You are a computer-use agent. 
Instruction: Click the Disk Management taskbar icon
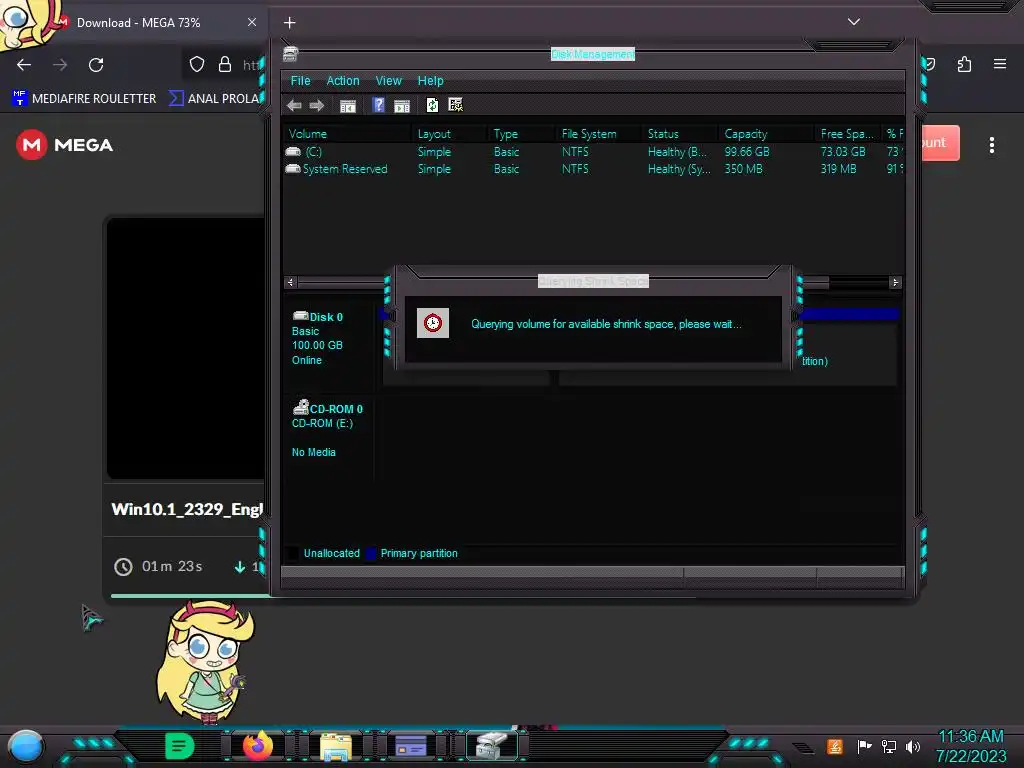click(x=492, y=746)
